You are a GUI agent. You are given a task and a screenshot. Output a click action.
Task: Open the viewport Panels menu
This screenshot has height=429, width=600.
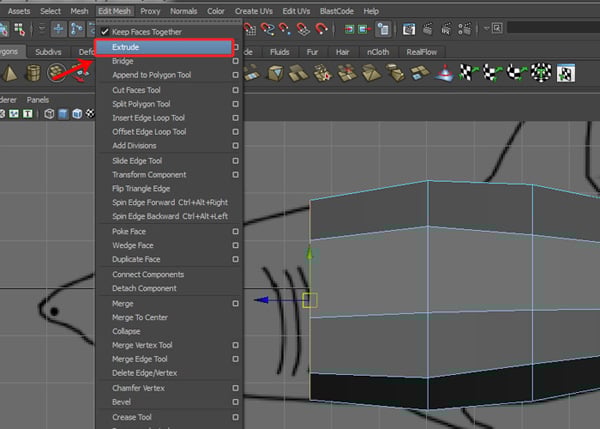point(38,100)
